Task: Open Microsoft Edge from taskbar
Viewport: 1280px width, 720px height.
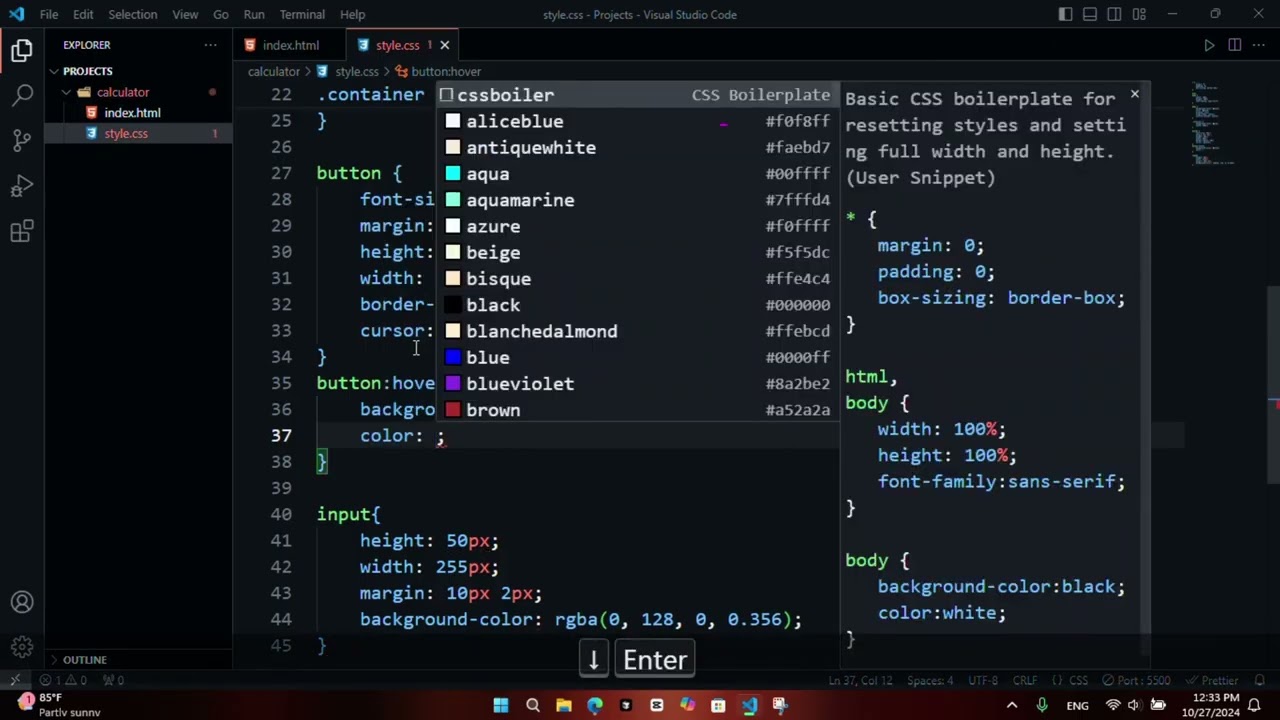Action: pos(595,705)
